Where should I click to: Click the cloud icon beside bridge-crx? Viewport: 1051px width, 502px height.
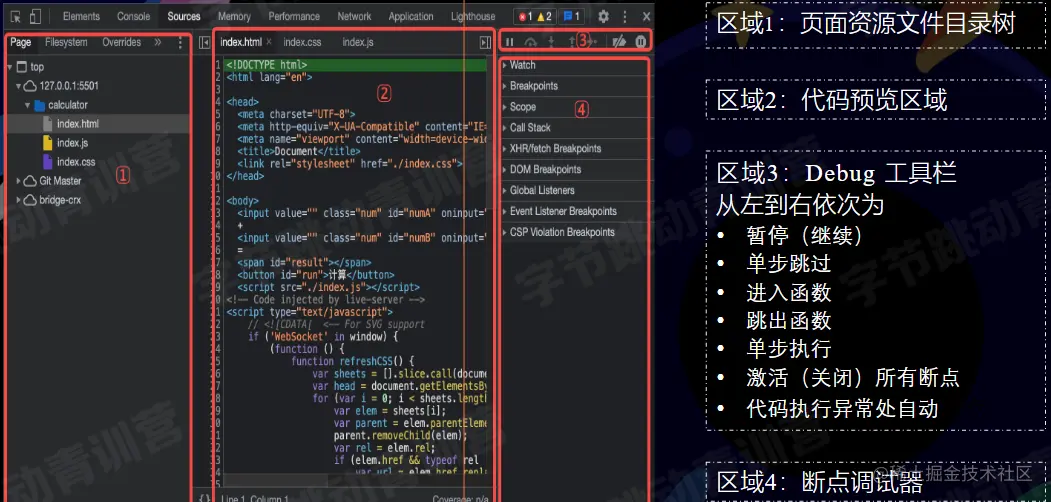(x=29, y=200)
